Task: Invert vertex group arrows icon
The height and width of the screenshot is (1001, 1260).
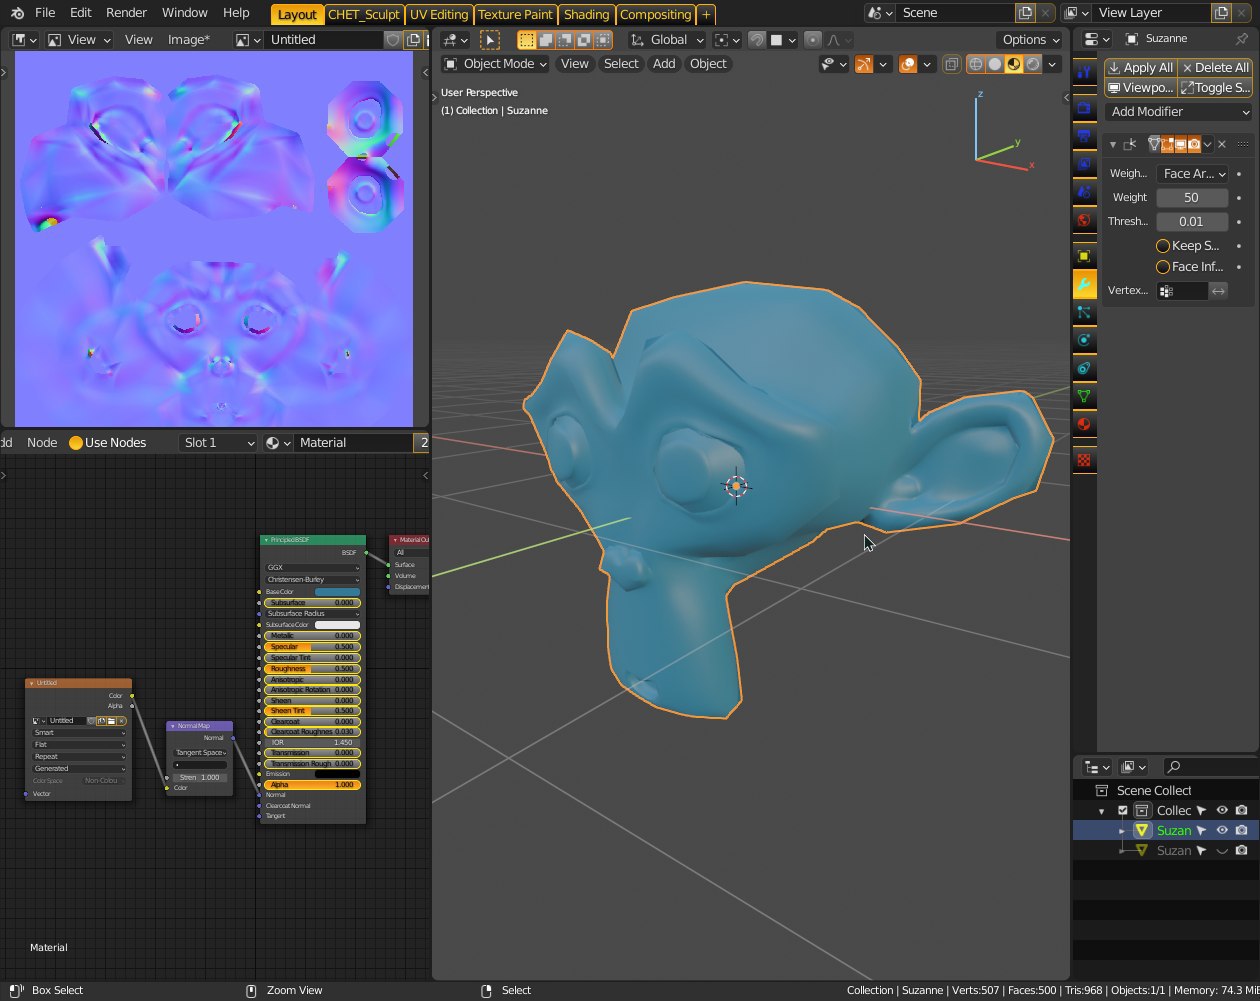Action: coord(1218,291)
